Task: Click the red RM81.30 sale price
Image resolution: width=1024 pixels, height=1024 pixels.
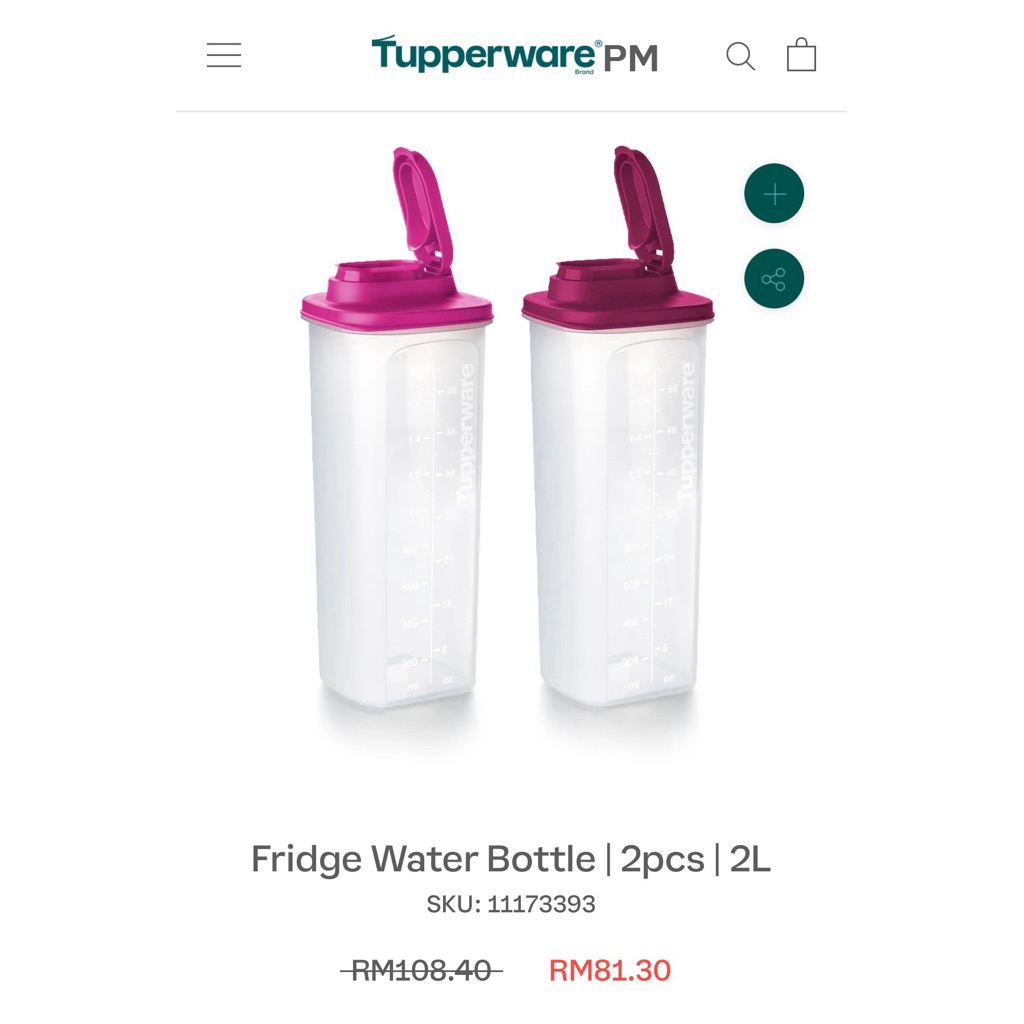Action: (x=610, y=970)
